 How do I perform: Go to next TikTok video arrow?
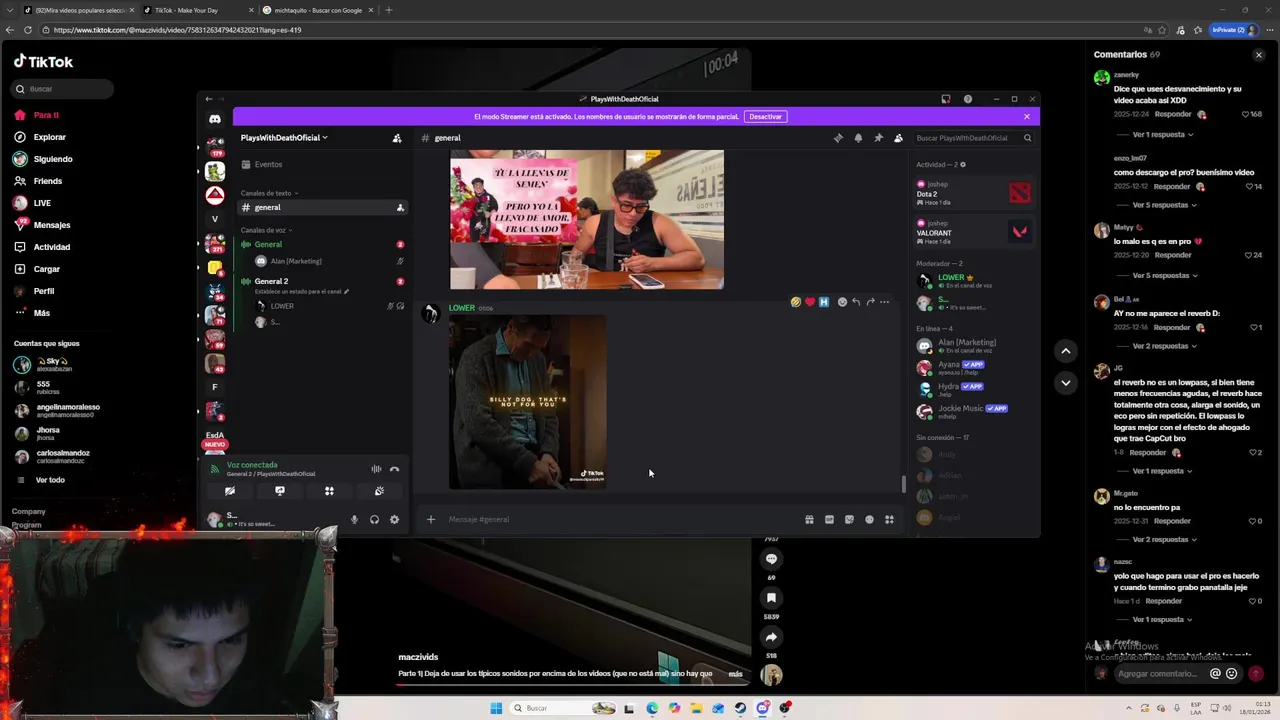[1066, 383]
